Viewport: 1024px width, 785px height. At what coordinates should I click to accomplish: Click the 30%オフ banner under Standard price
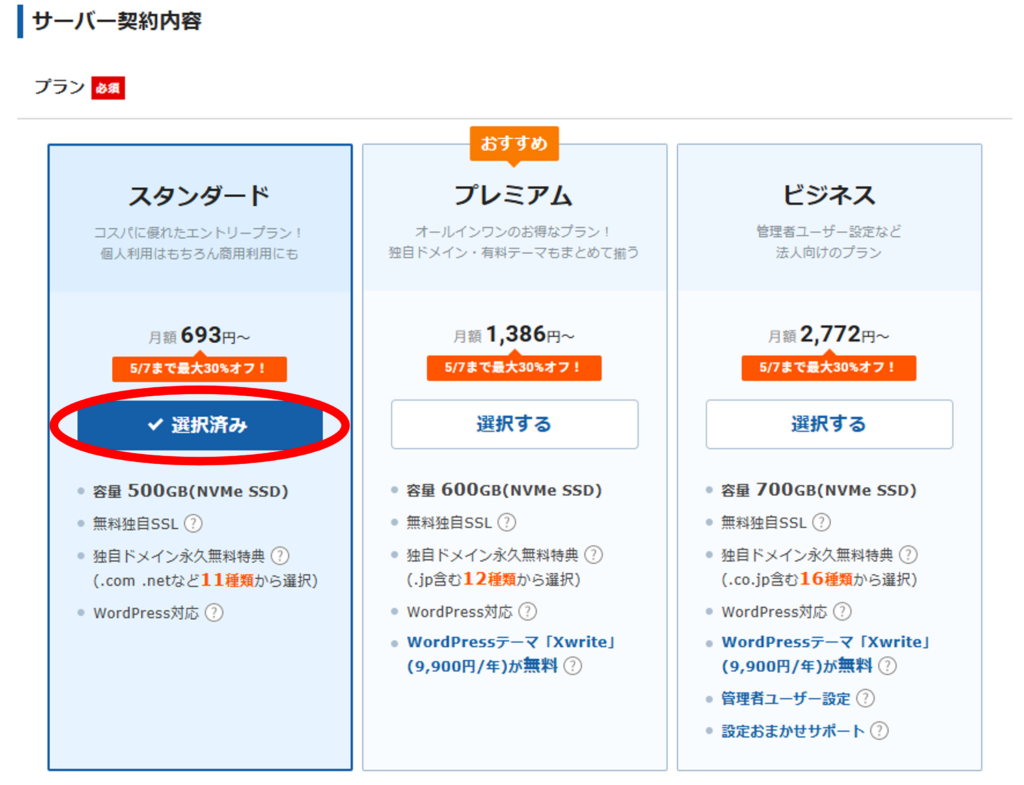pyautogui.click(x=199, y=368)
